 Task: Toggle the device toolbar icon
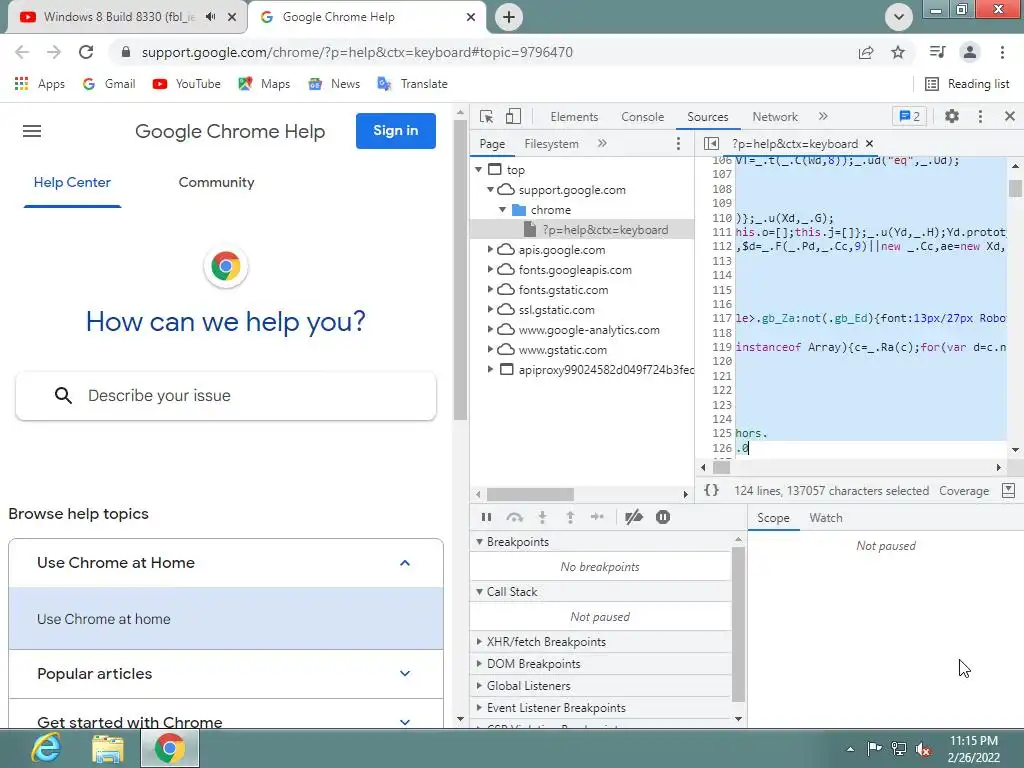[513, 116]
